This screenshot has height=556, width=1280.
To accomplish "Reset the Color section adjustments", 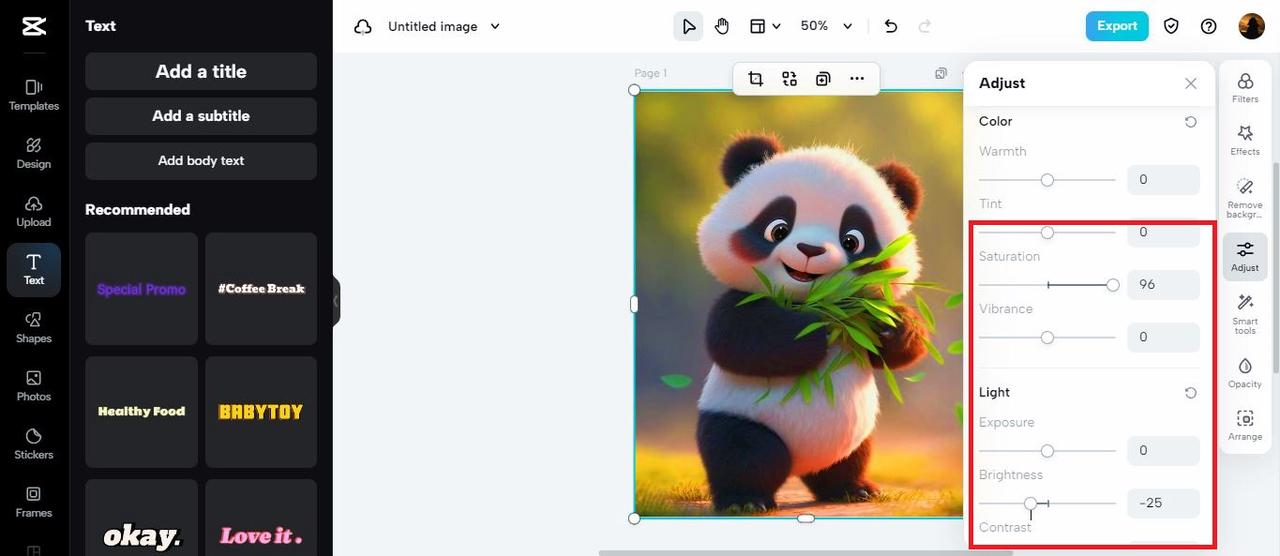I will coord(1190,122).
